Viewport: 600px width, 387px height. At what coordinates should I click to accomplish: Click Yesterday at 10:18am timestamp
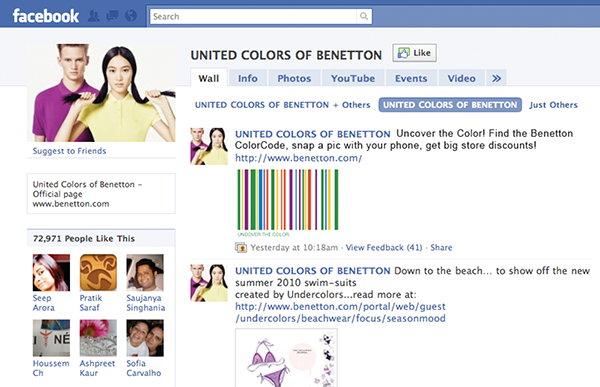[294, 248]
